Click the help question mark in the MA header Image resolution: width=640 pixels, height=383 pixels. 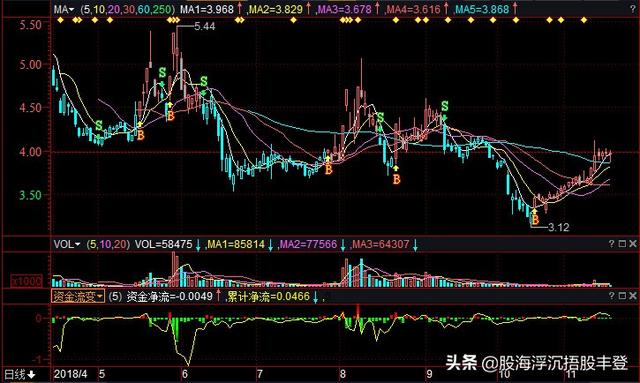click(x=633, y=9)
